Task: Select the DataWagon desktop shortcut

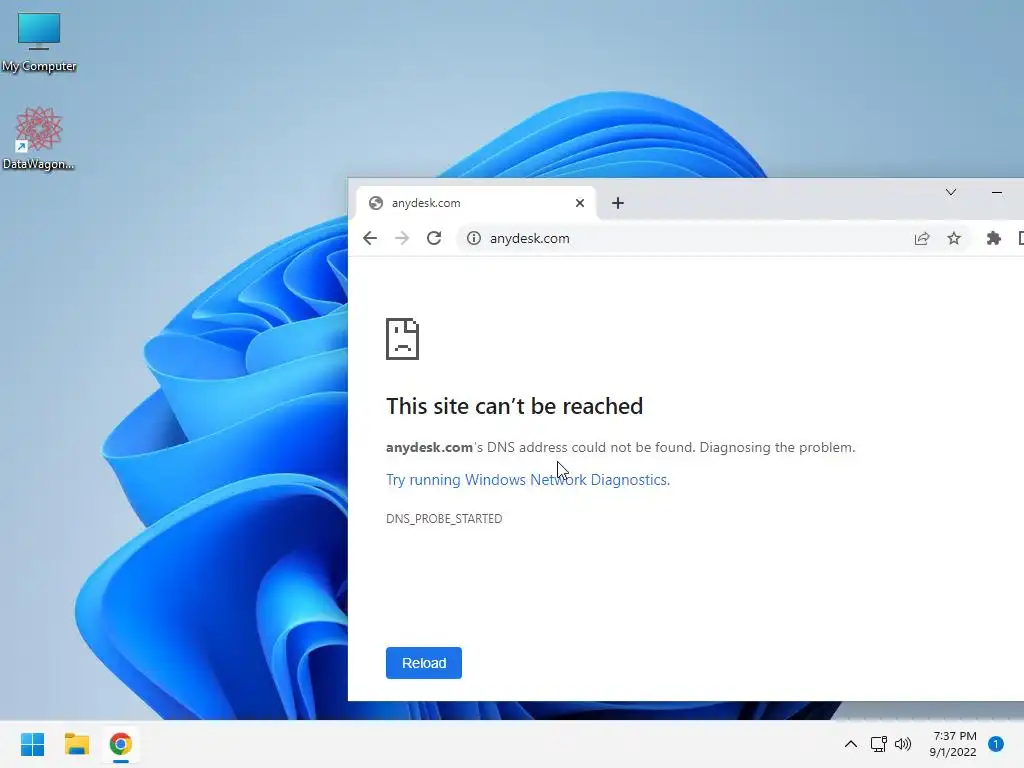Action: pos(39,138)
